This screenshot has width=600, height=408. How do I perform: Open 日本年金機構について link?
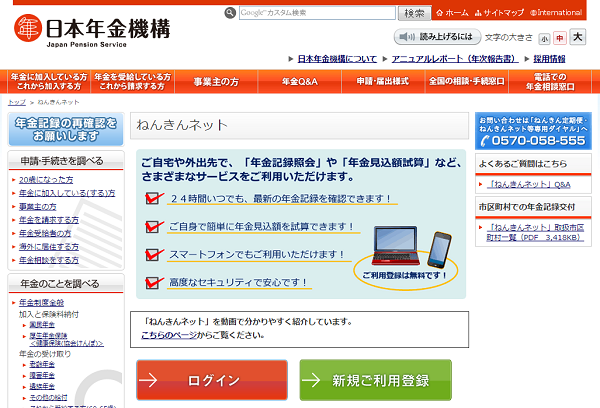point(337,59)
